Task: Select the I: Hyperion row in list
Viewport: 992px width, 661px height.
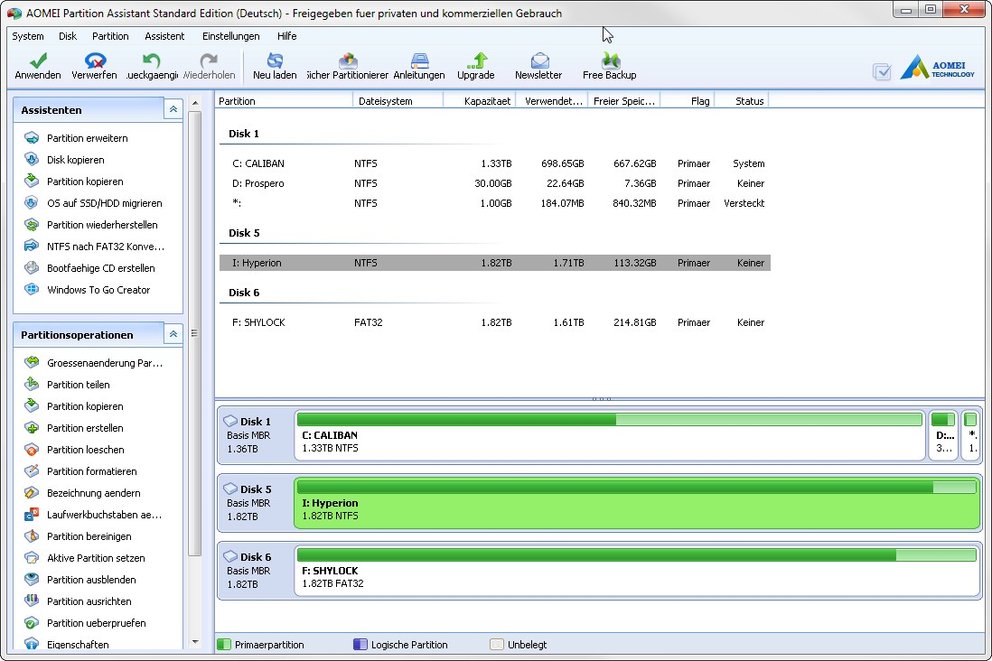Action: pos(495,263)
